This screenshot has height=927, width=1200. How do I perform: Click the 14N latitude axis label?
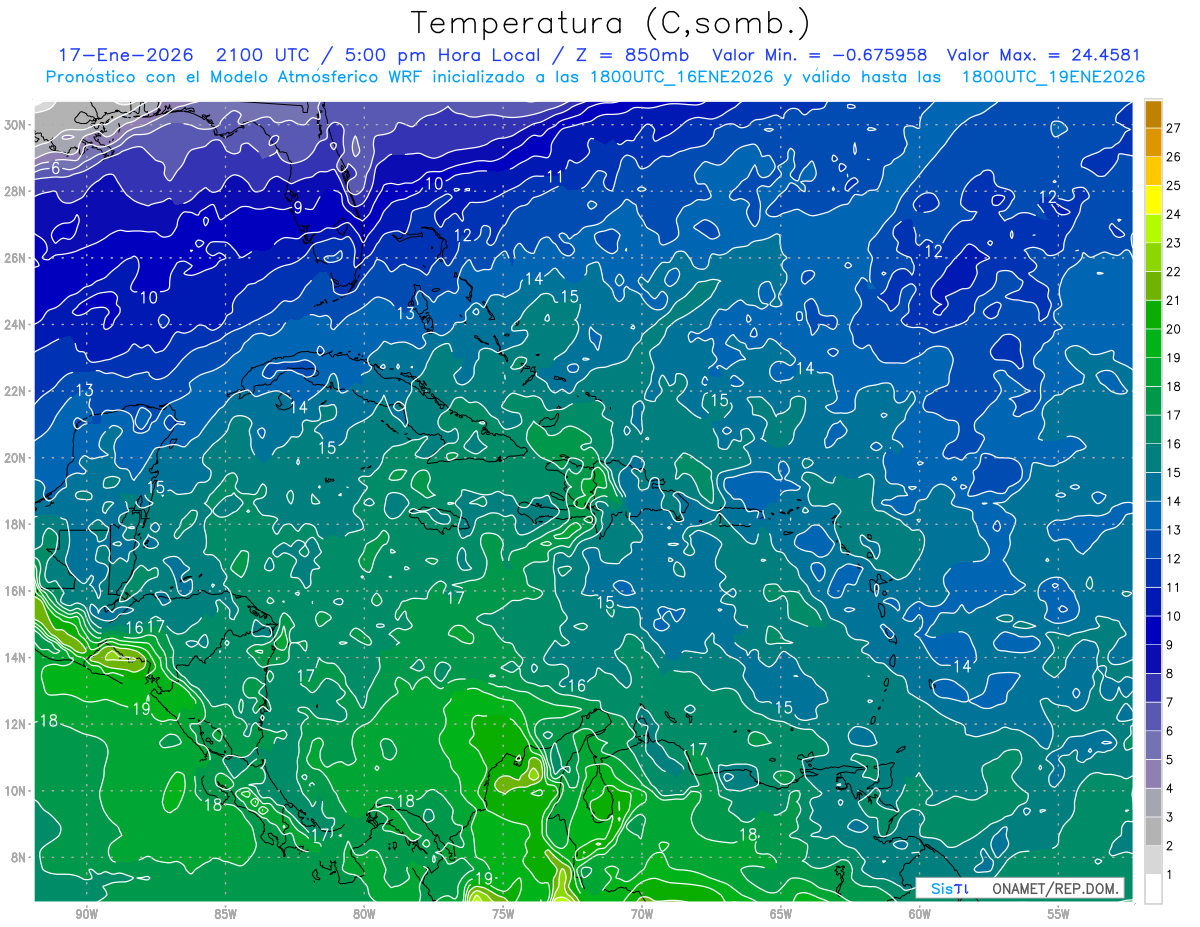[17, 657]
